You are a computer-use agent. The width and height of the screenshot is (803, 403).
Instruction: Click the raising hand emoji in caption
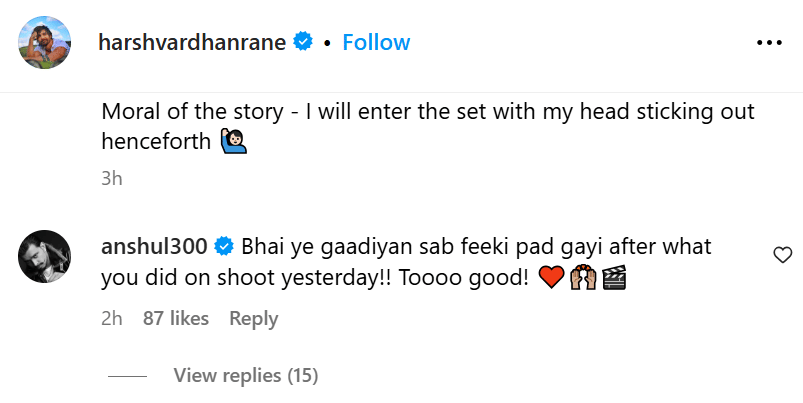click(x=233, y=142)
